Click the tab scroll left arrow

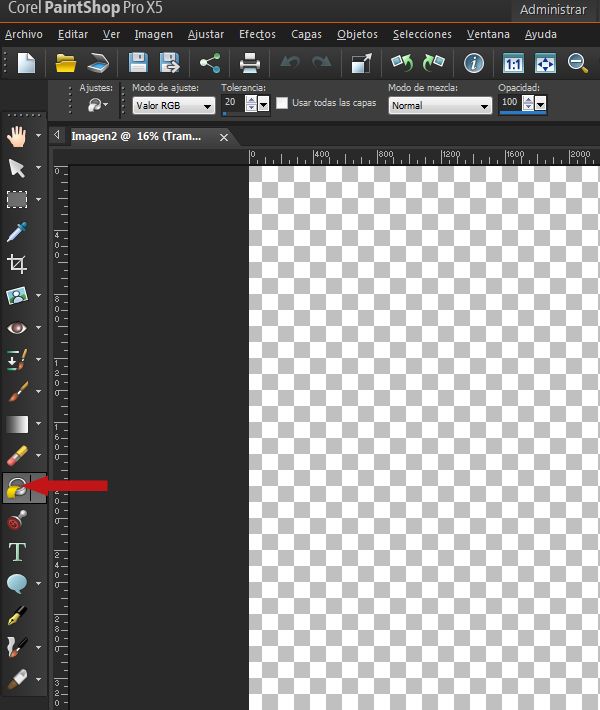(57, 134)
